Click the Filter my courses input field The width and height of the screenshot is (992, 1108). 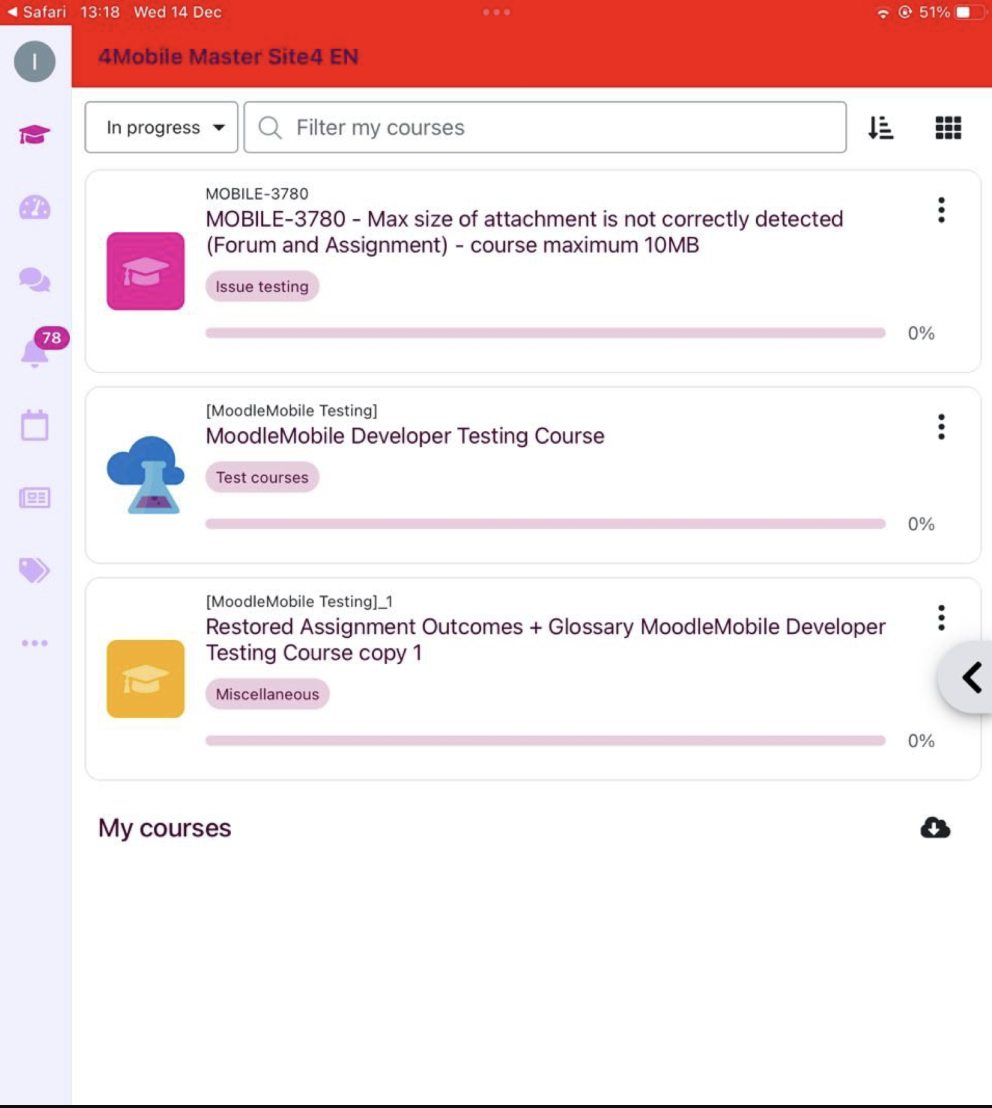pos(545,127)
